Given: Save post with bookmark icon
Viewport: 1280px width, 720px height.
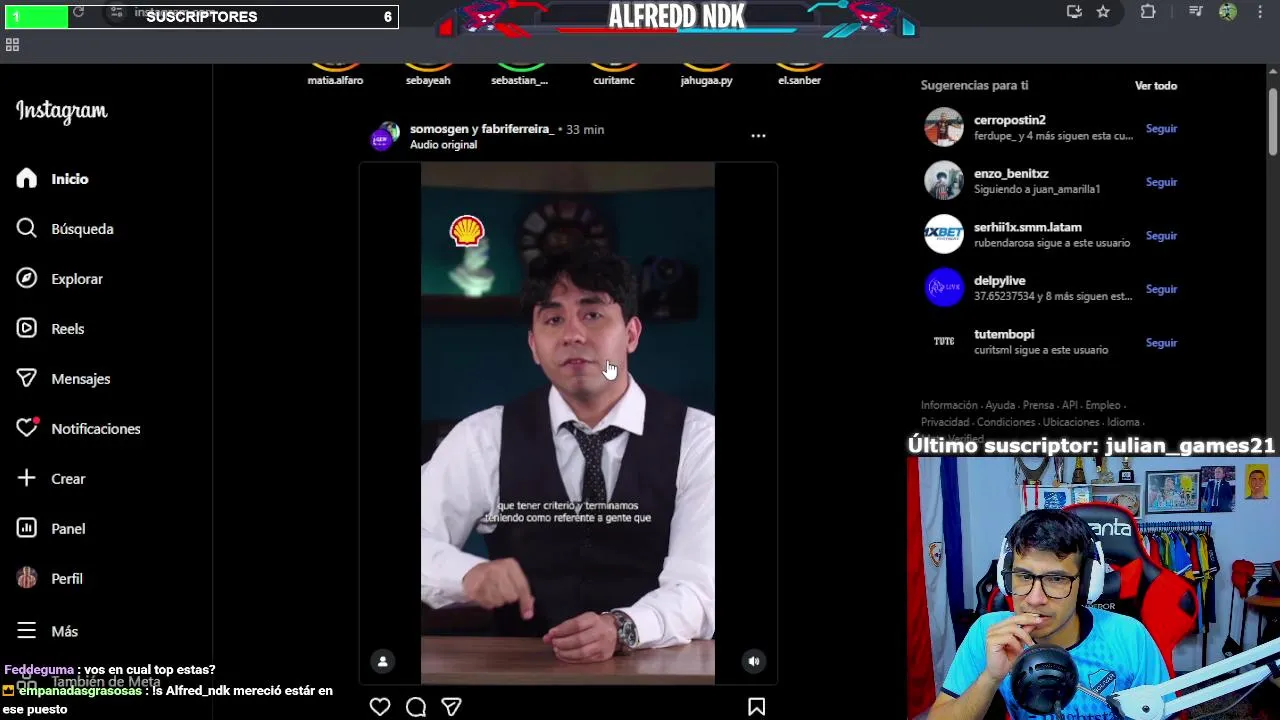Looking at the screenshot, I should 757,707.
